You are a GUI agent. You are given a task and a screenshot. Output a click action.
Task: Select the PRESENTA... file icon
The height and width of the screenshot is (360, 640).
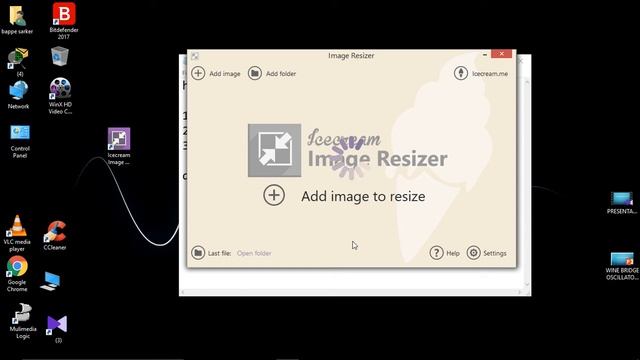pos(622,203)
